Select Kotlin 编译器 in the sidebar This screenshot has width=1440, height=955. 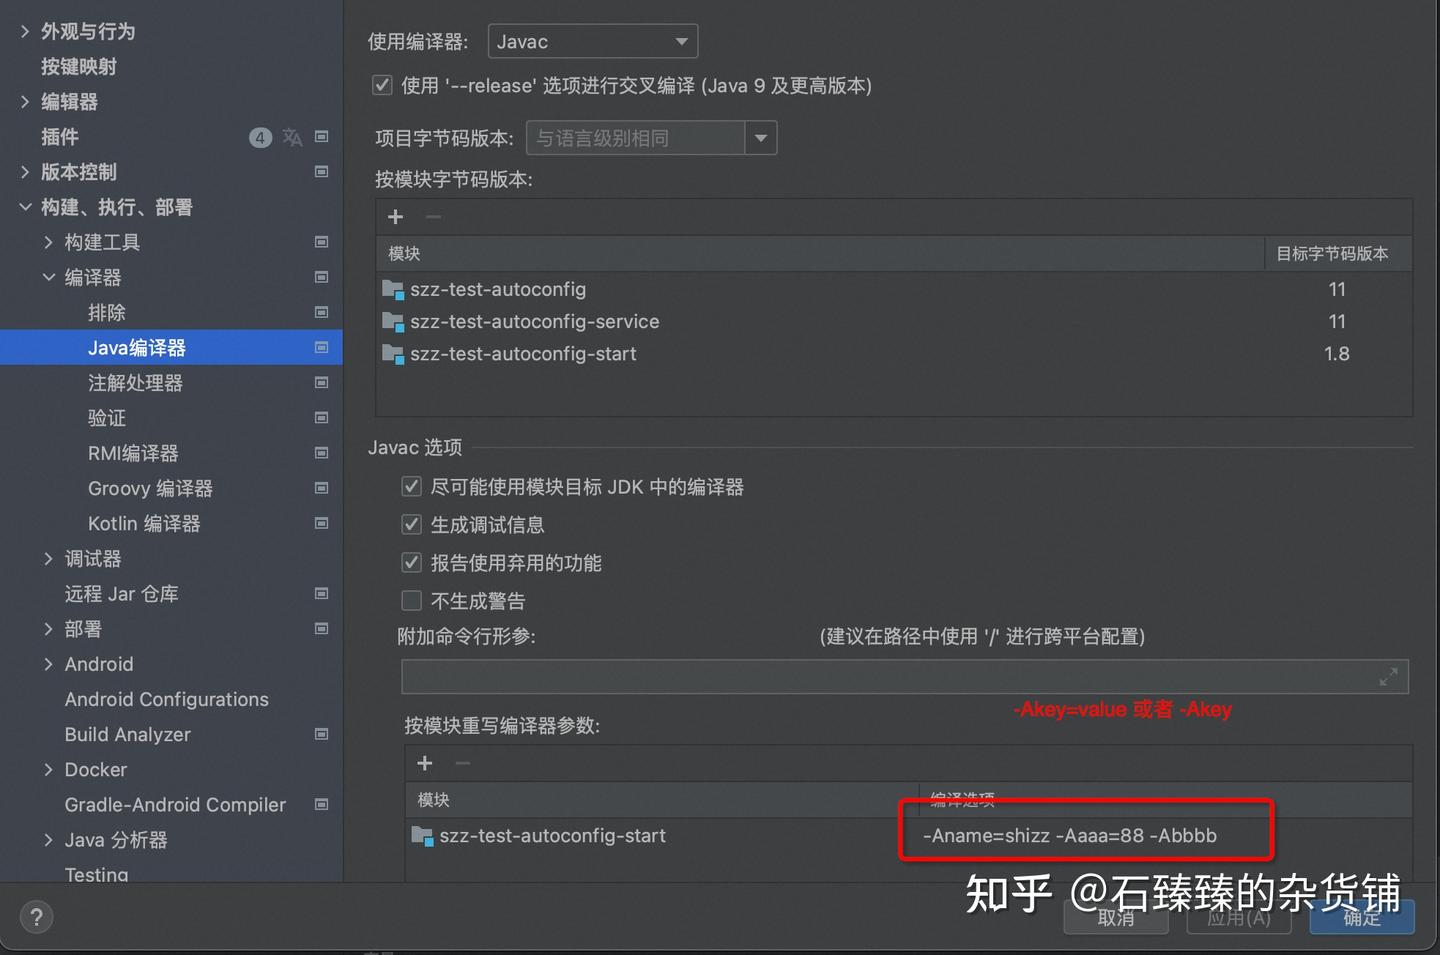[143, 523]
